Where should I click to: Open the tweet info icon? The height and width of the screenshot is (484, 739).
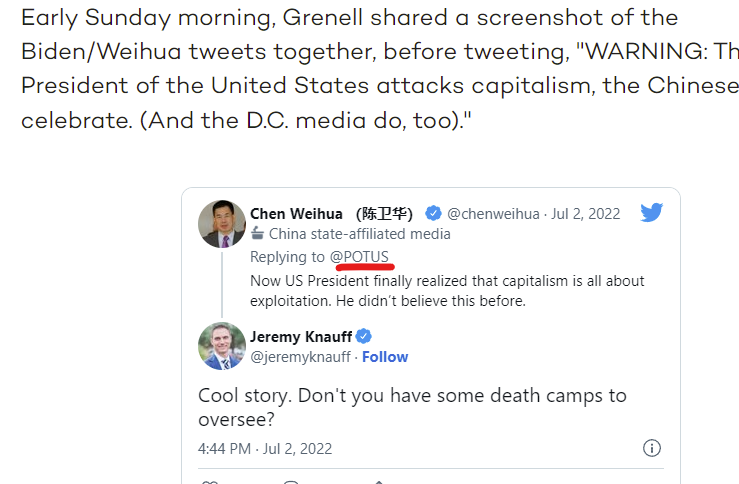651,448
